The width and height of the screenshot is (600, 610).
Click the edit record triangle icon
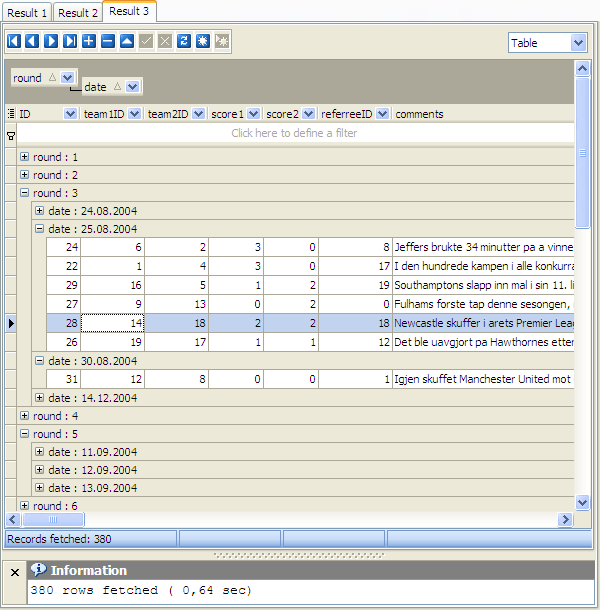pyautogui.click(x=127, y=41)
